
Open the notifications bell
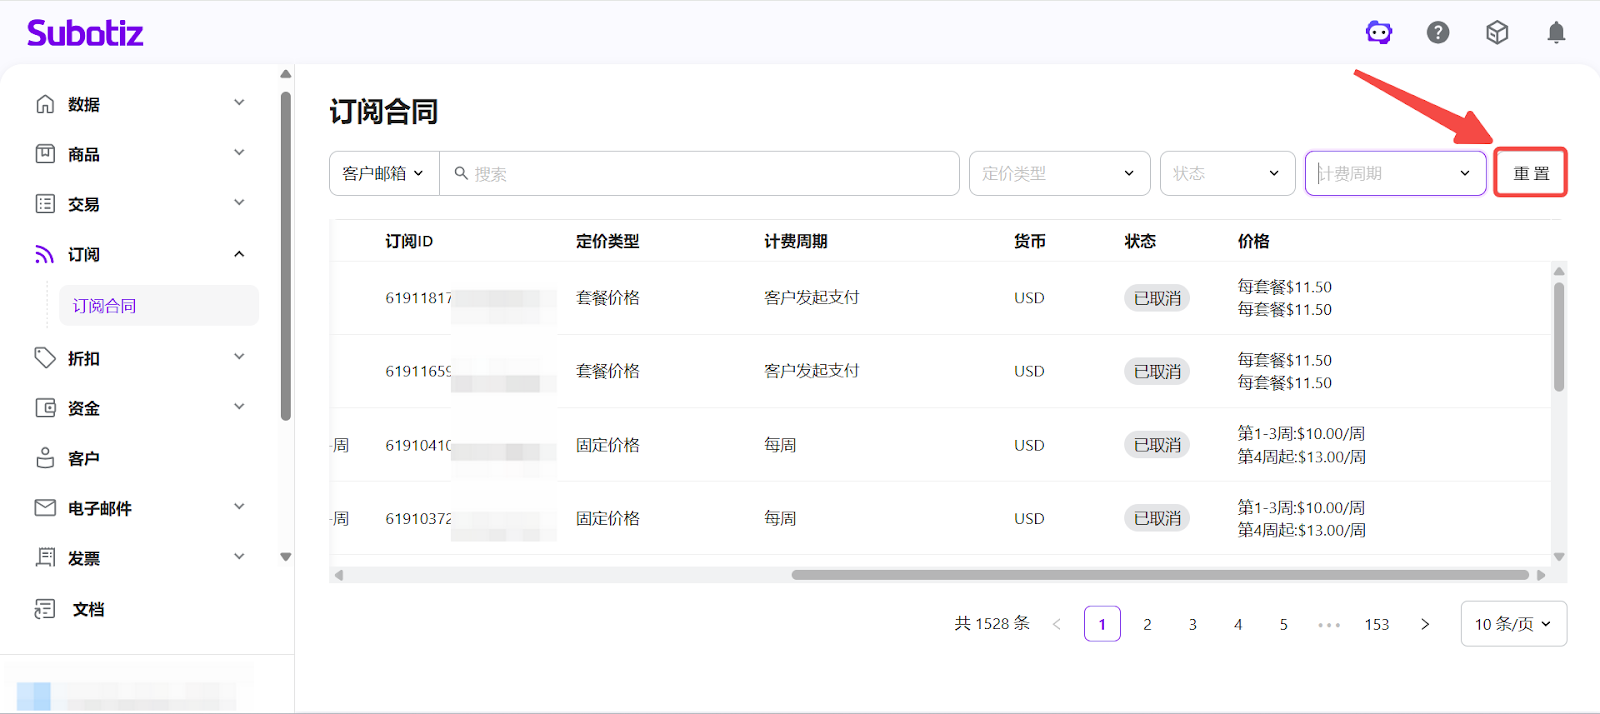pyautogui.click(x=1556, y=33)
